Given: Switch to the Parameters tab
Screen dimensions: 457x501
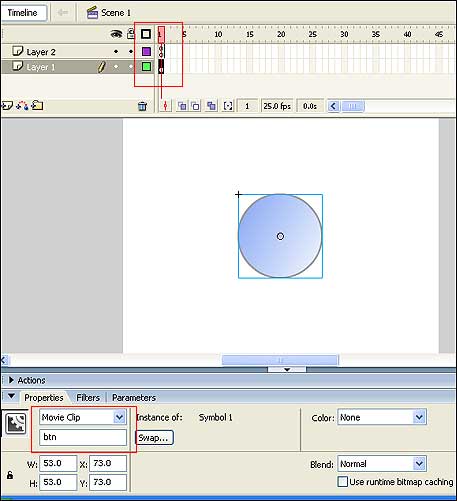Looking at the screenshot, I should (134, 398).
